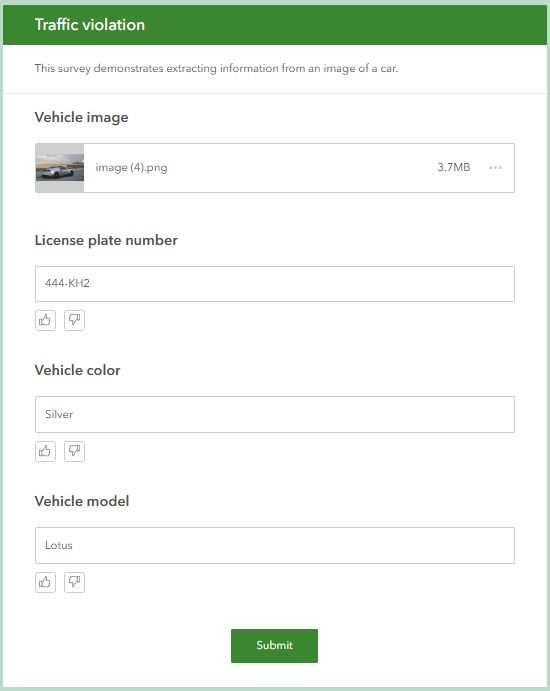This screenshot has width=550, height=691.
Task: Click the Vehicle image section heading
Action: [82, 118]
